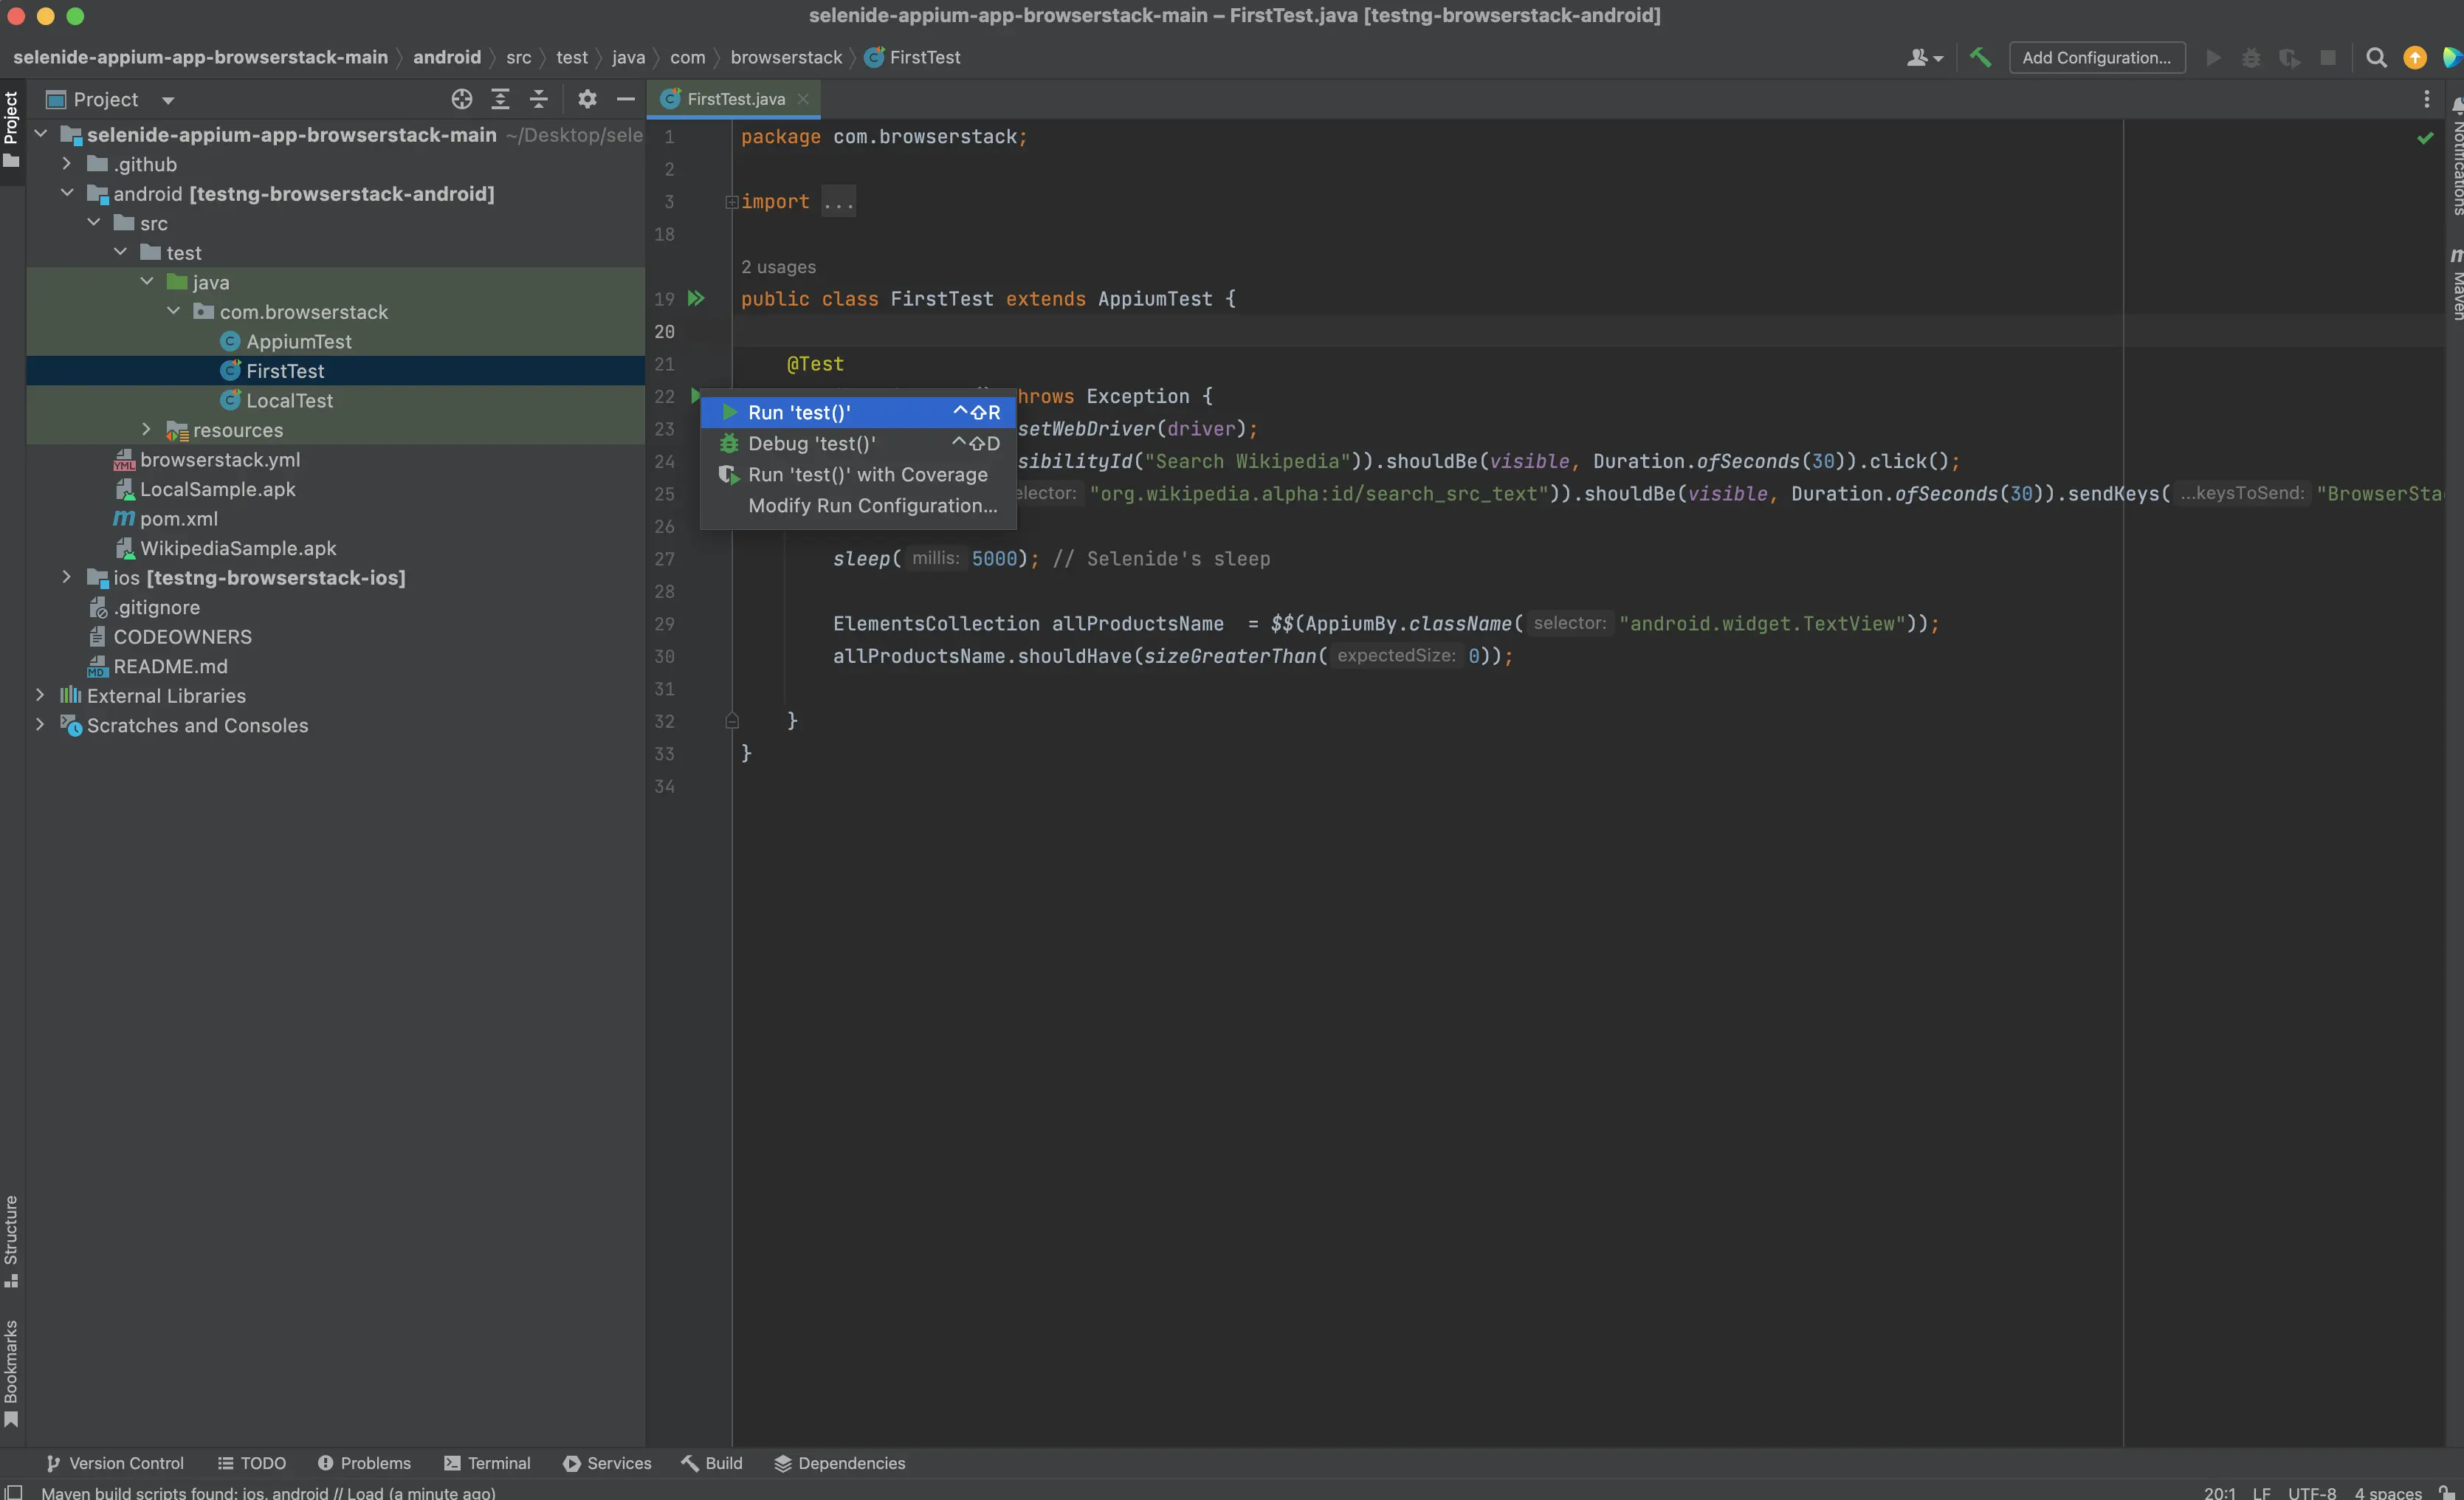This screenshot has width=2464, height=1500.
Task: Open the Project view dropdown arrow
Action: point(168,100)
